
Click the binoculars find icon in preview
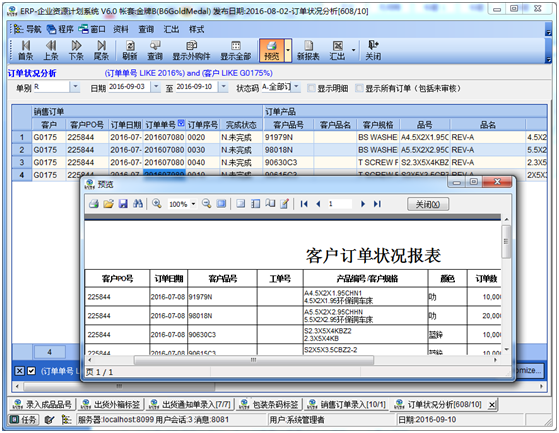[x=138, y=204]
